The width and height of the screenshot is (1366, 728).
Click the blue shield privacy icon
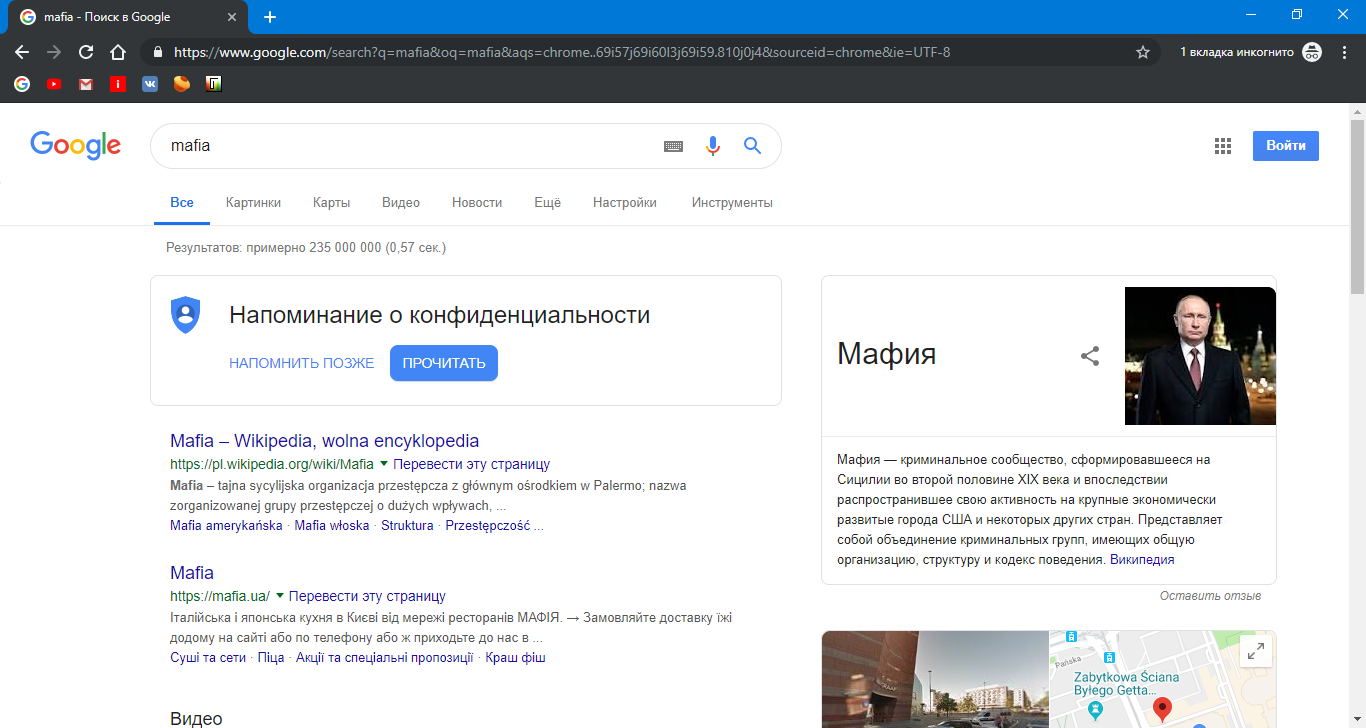pos(185,315)
